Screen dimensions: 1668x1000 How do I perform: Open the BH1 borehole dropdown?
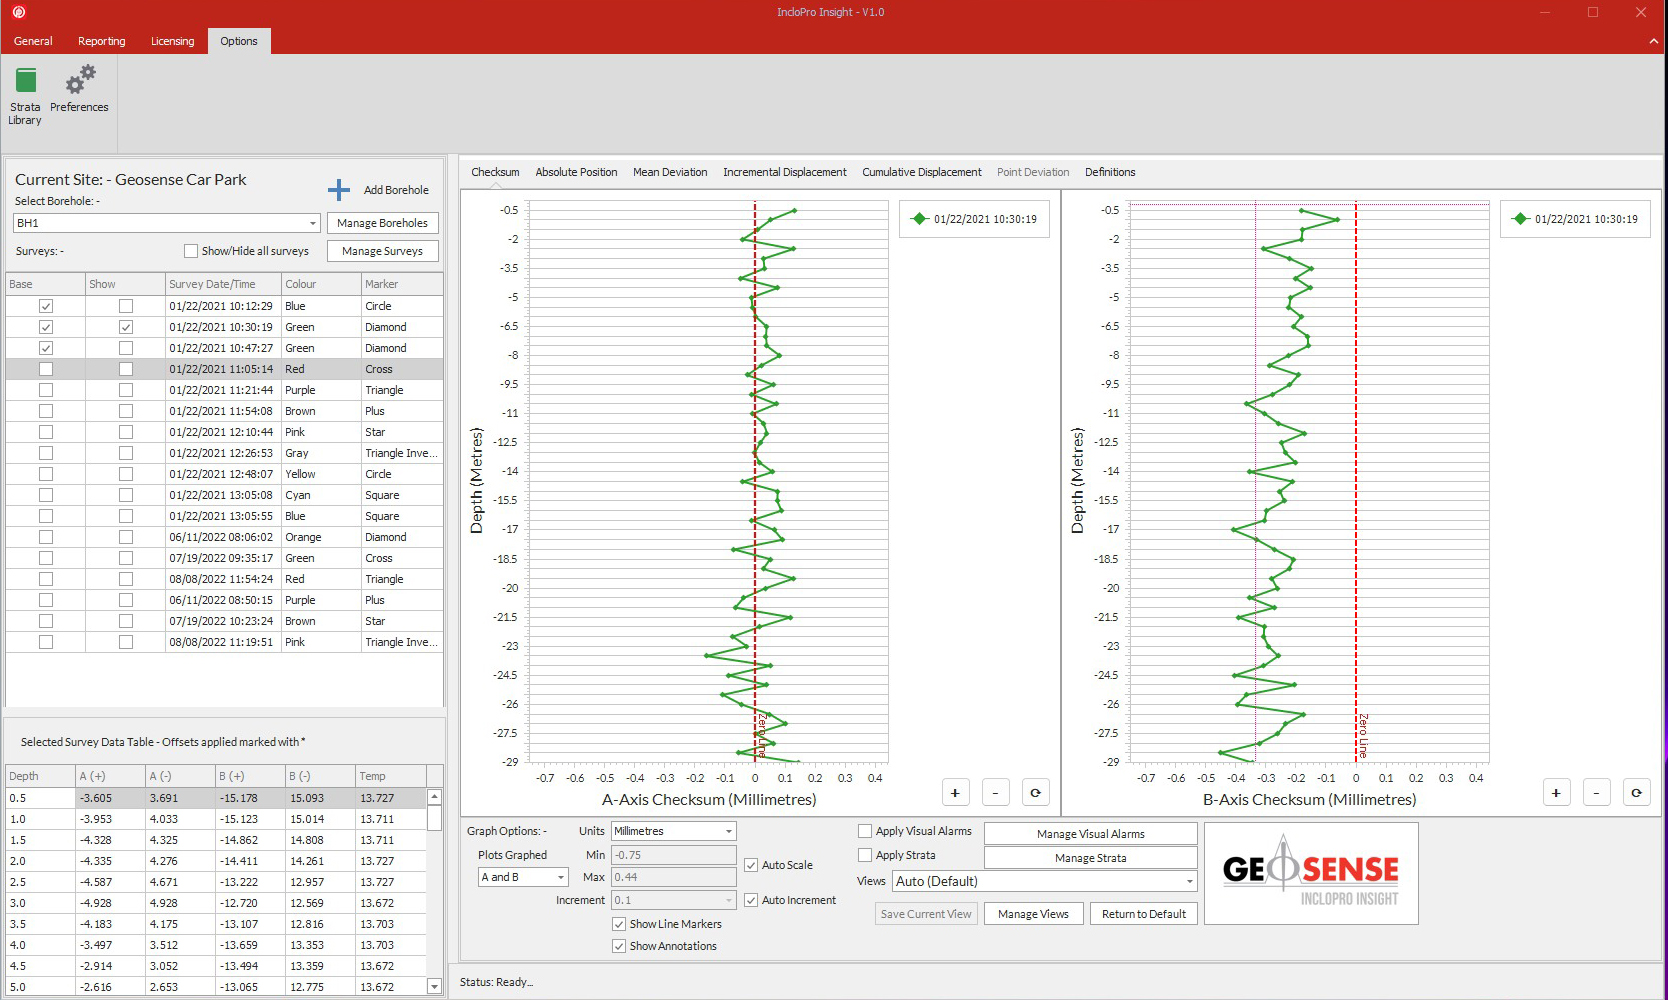(313, 223)
